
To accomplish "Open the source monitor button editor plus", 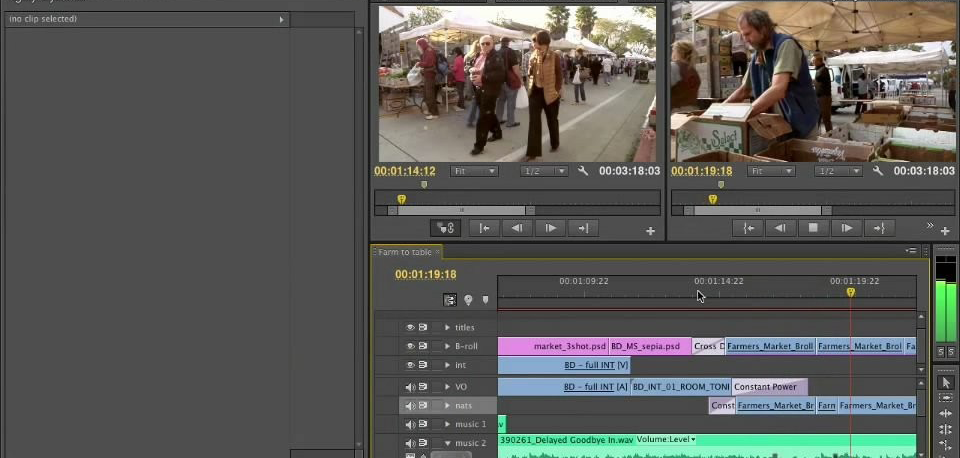I will tap(650, 231).
